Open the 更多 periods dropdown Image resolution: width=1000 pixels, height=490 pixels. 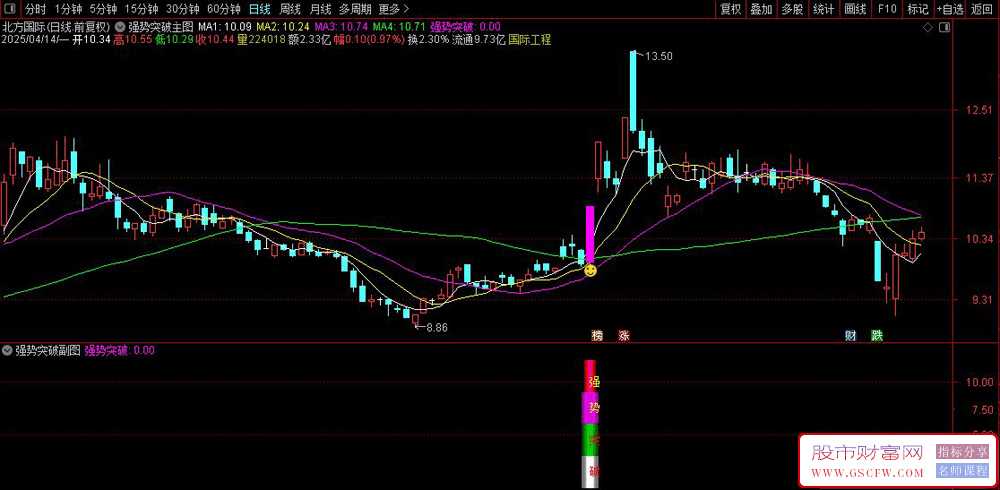pos(393,9)
